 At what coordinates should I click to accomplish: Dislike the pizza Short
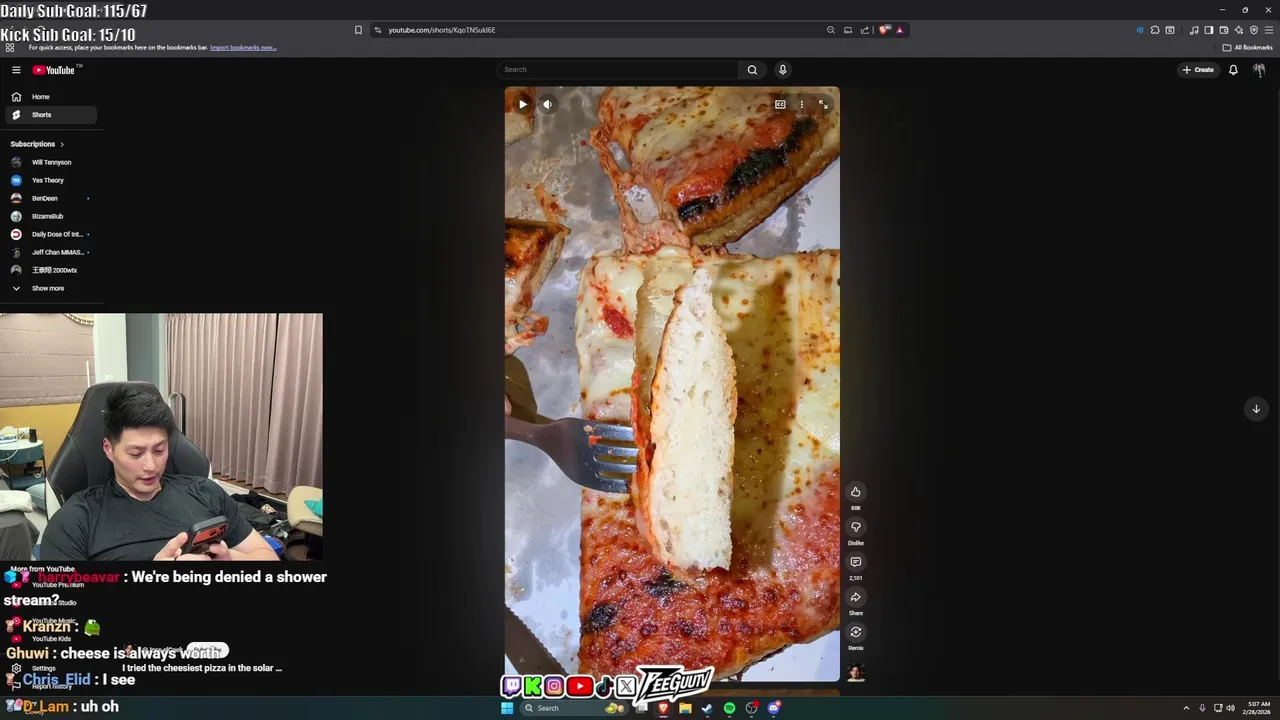[x=856, y=527]
